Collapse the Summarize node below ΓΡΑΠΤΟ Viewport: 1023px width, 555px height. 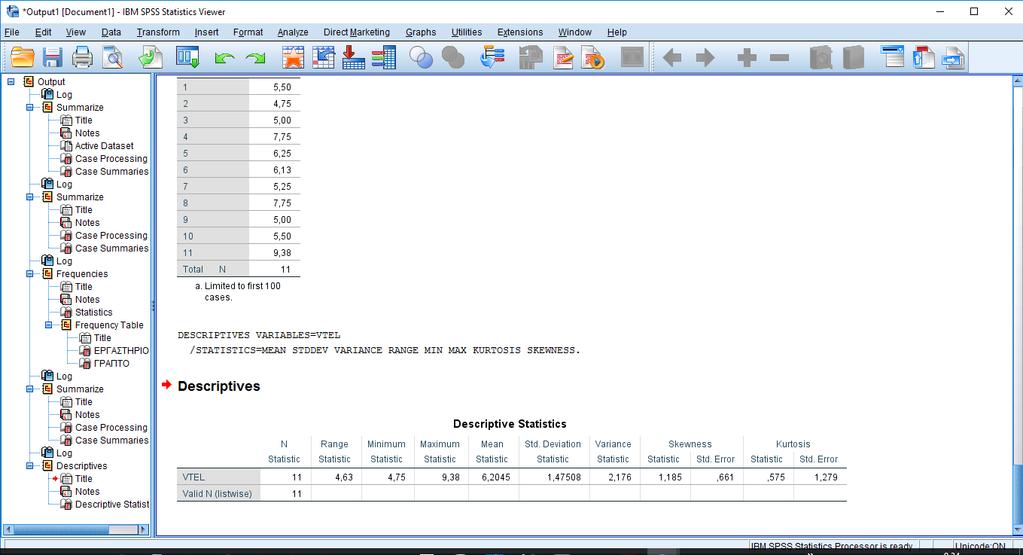[30, 389]
